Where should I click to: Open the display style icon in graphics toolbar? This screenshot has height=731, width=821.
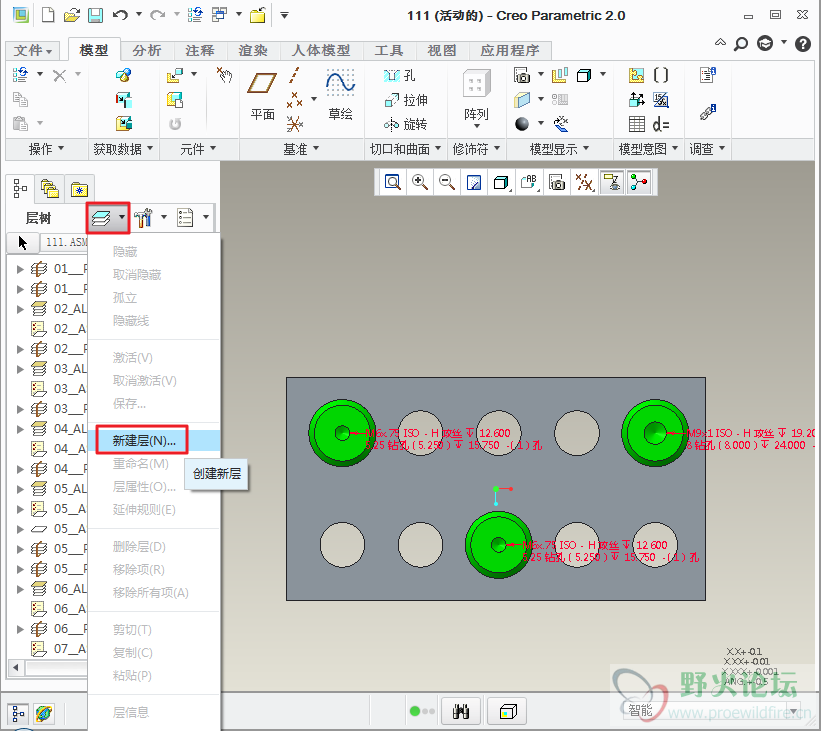pyautogui.click(x=502, y=182)
